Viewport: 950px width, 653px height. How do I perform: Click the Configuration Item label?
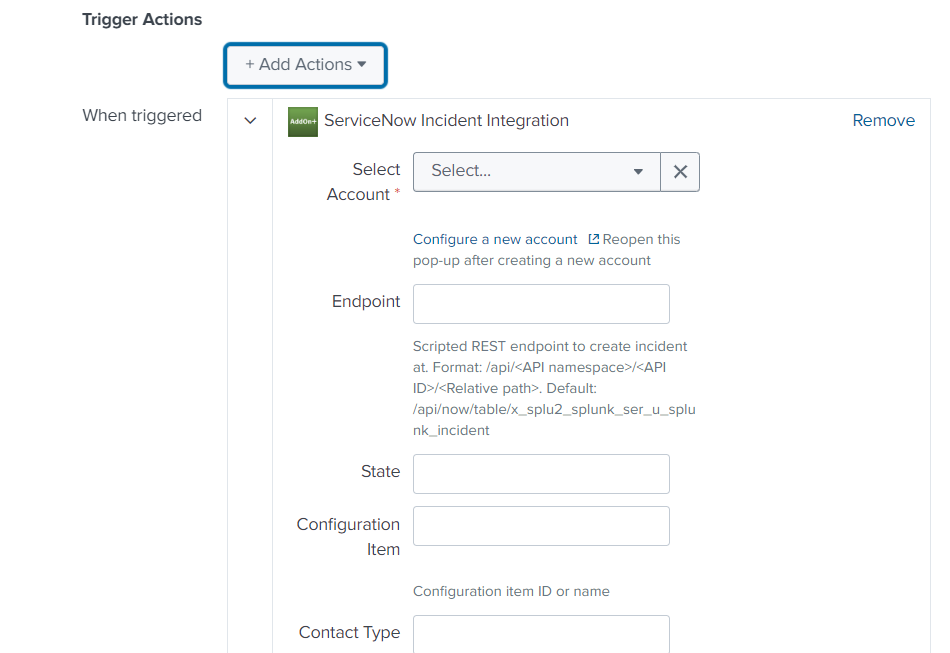click(x=348, y=537)
